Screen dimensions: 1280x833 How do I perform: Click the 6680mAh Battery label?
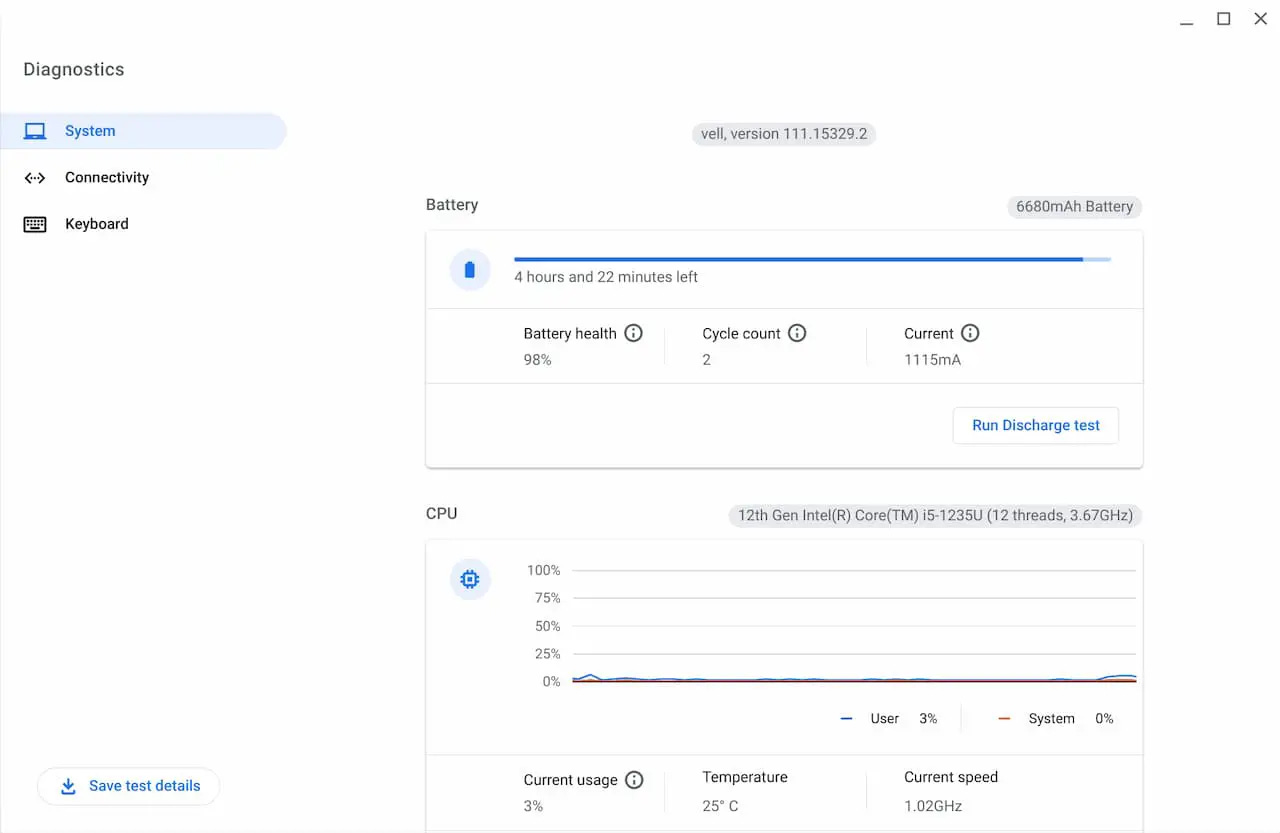point(1074,207)
